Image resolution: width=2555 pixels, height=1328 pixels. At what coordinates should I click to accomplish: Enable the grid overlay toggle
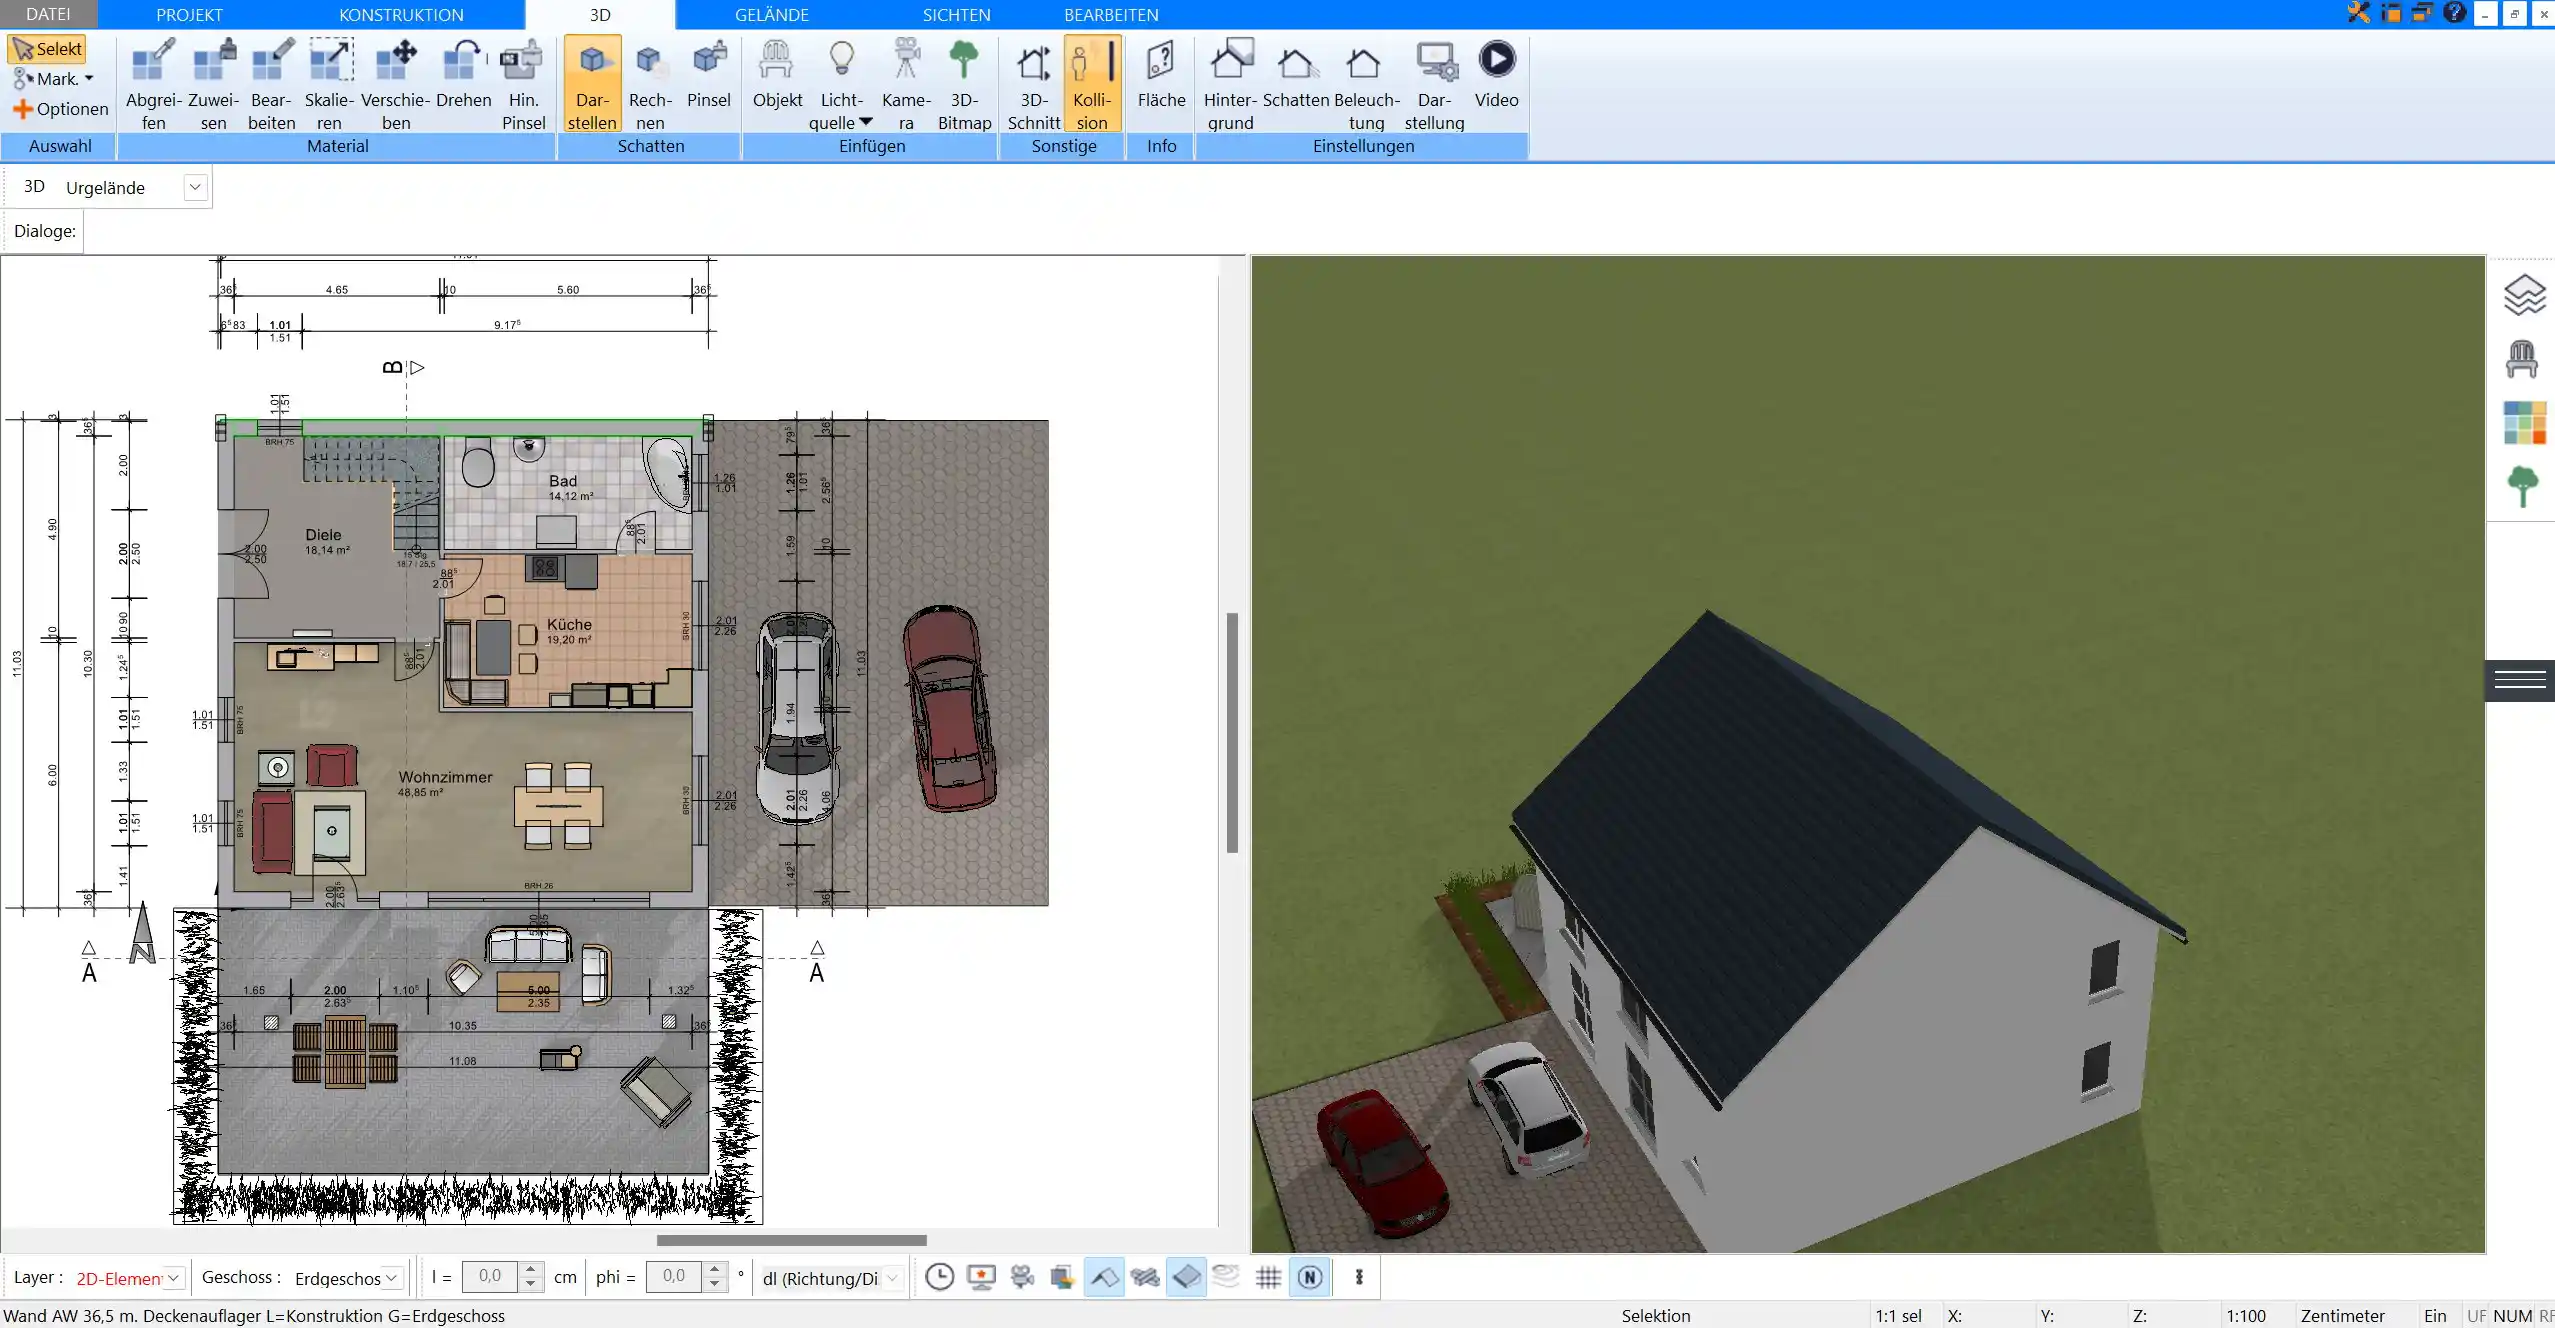click(x=1269, y=1277)
